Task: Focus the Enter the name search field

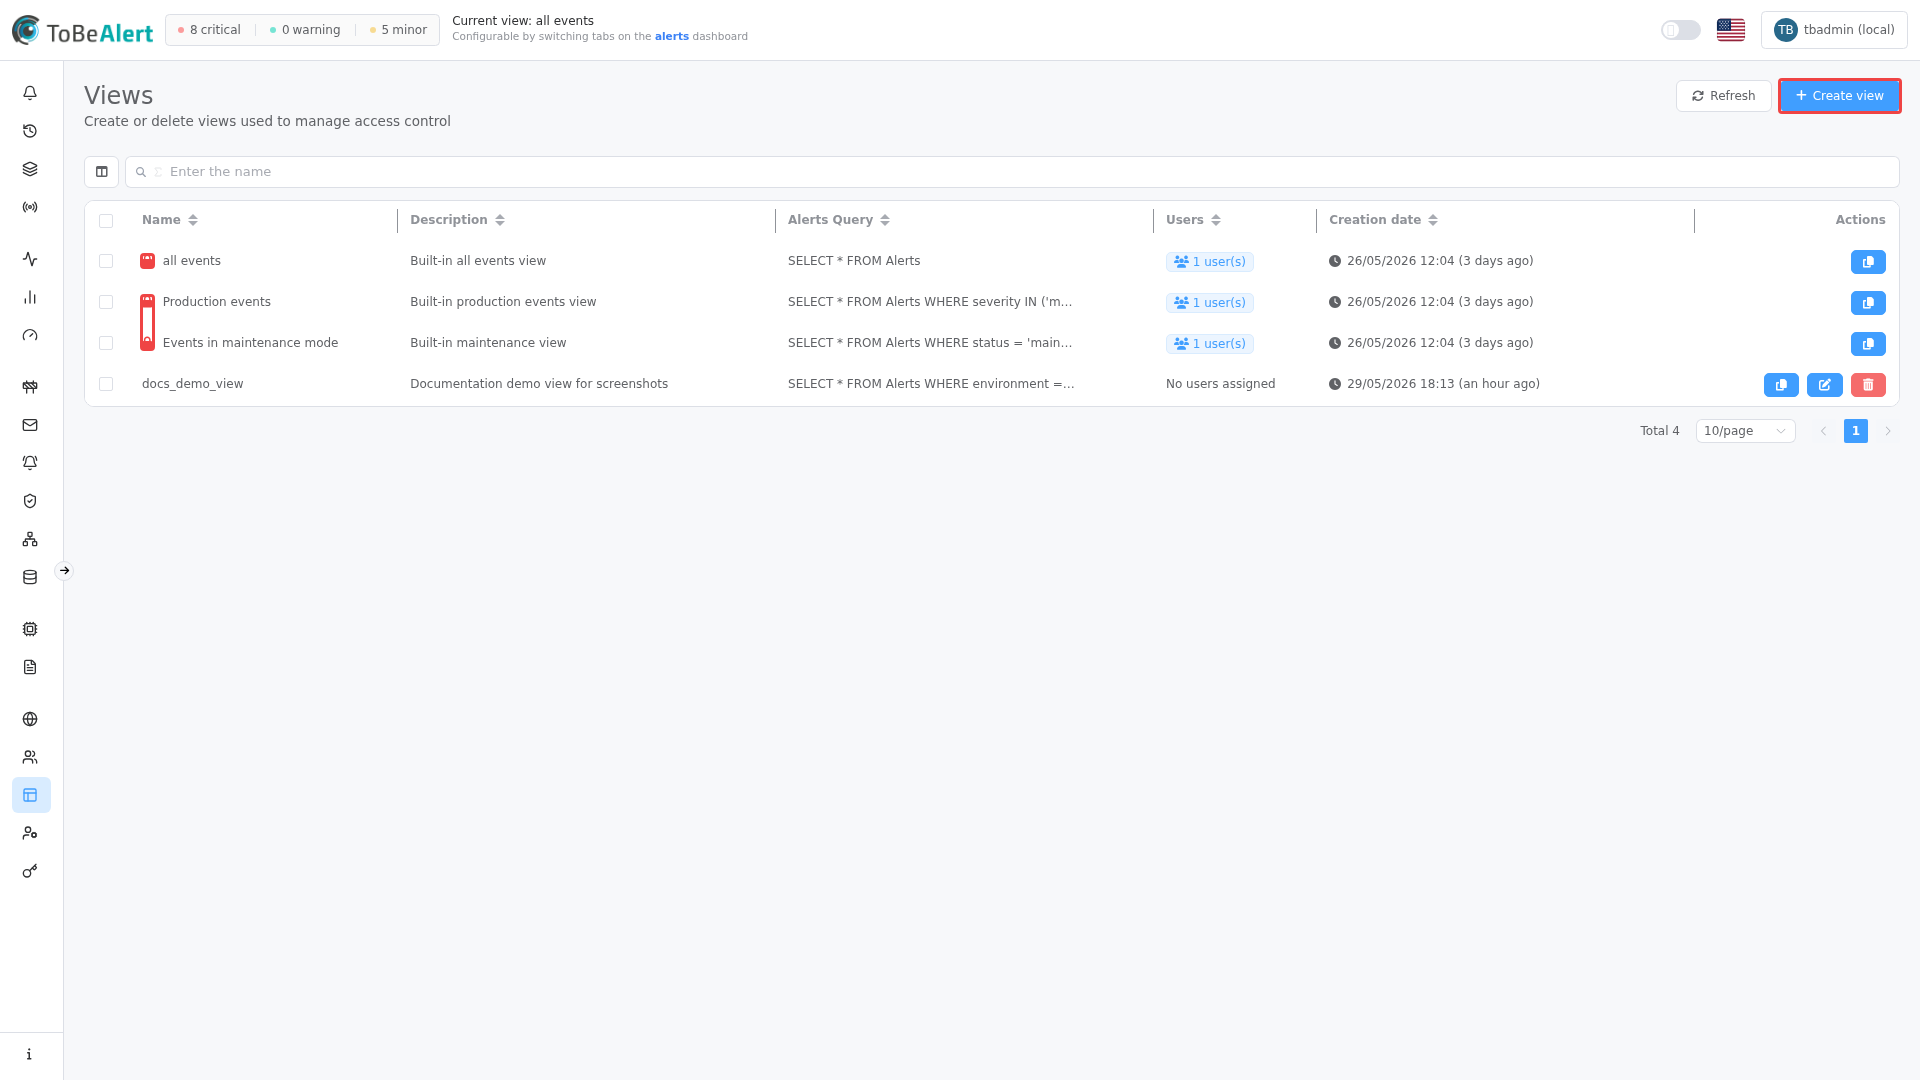Action: [x=1012, y=172]
